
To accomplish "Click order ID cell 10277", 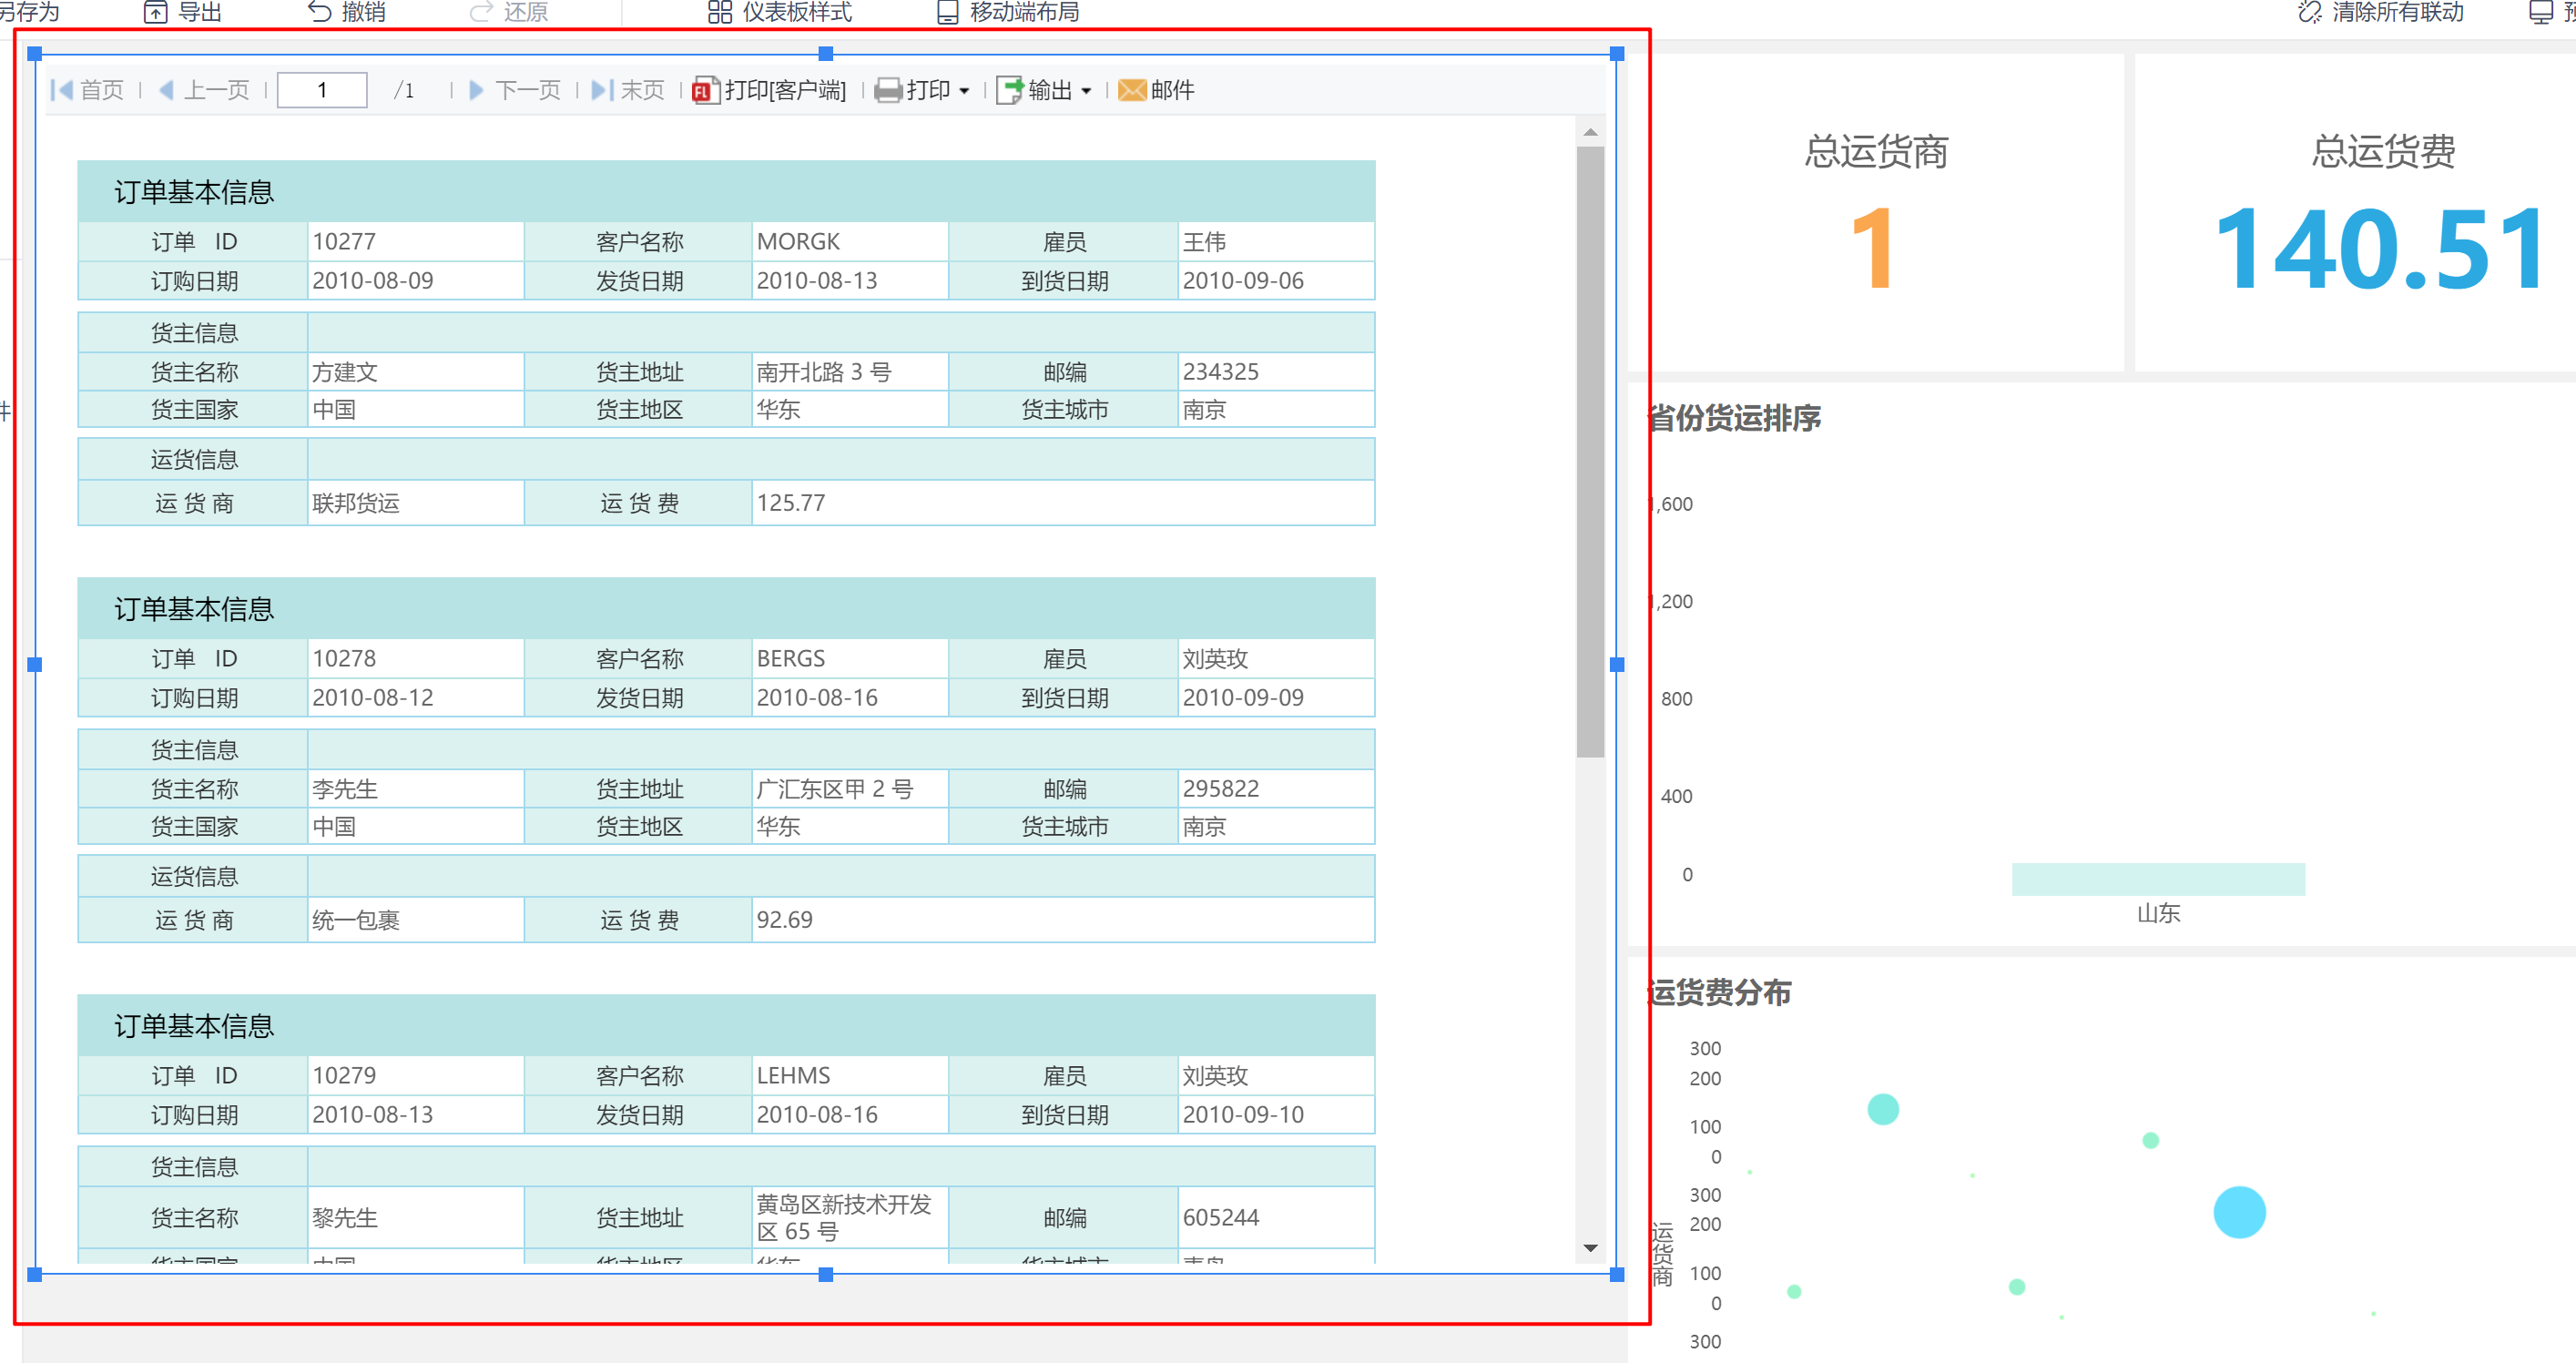I will (x=415, y=242).
